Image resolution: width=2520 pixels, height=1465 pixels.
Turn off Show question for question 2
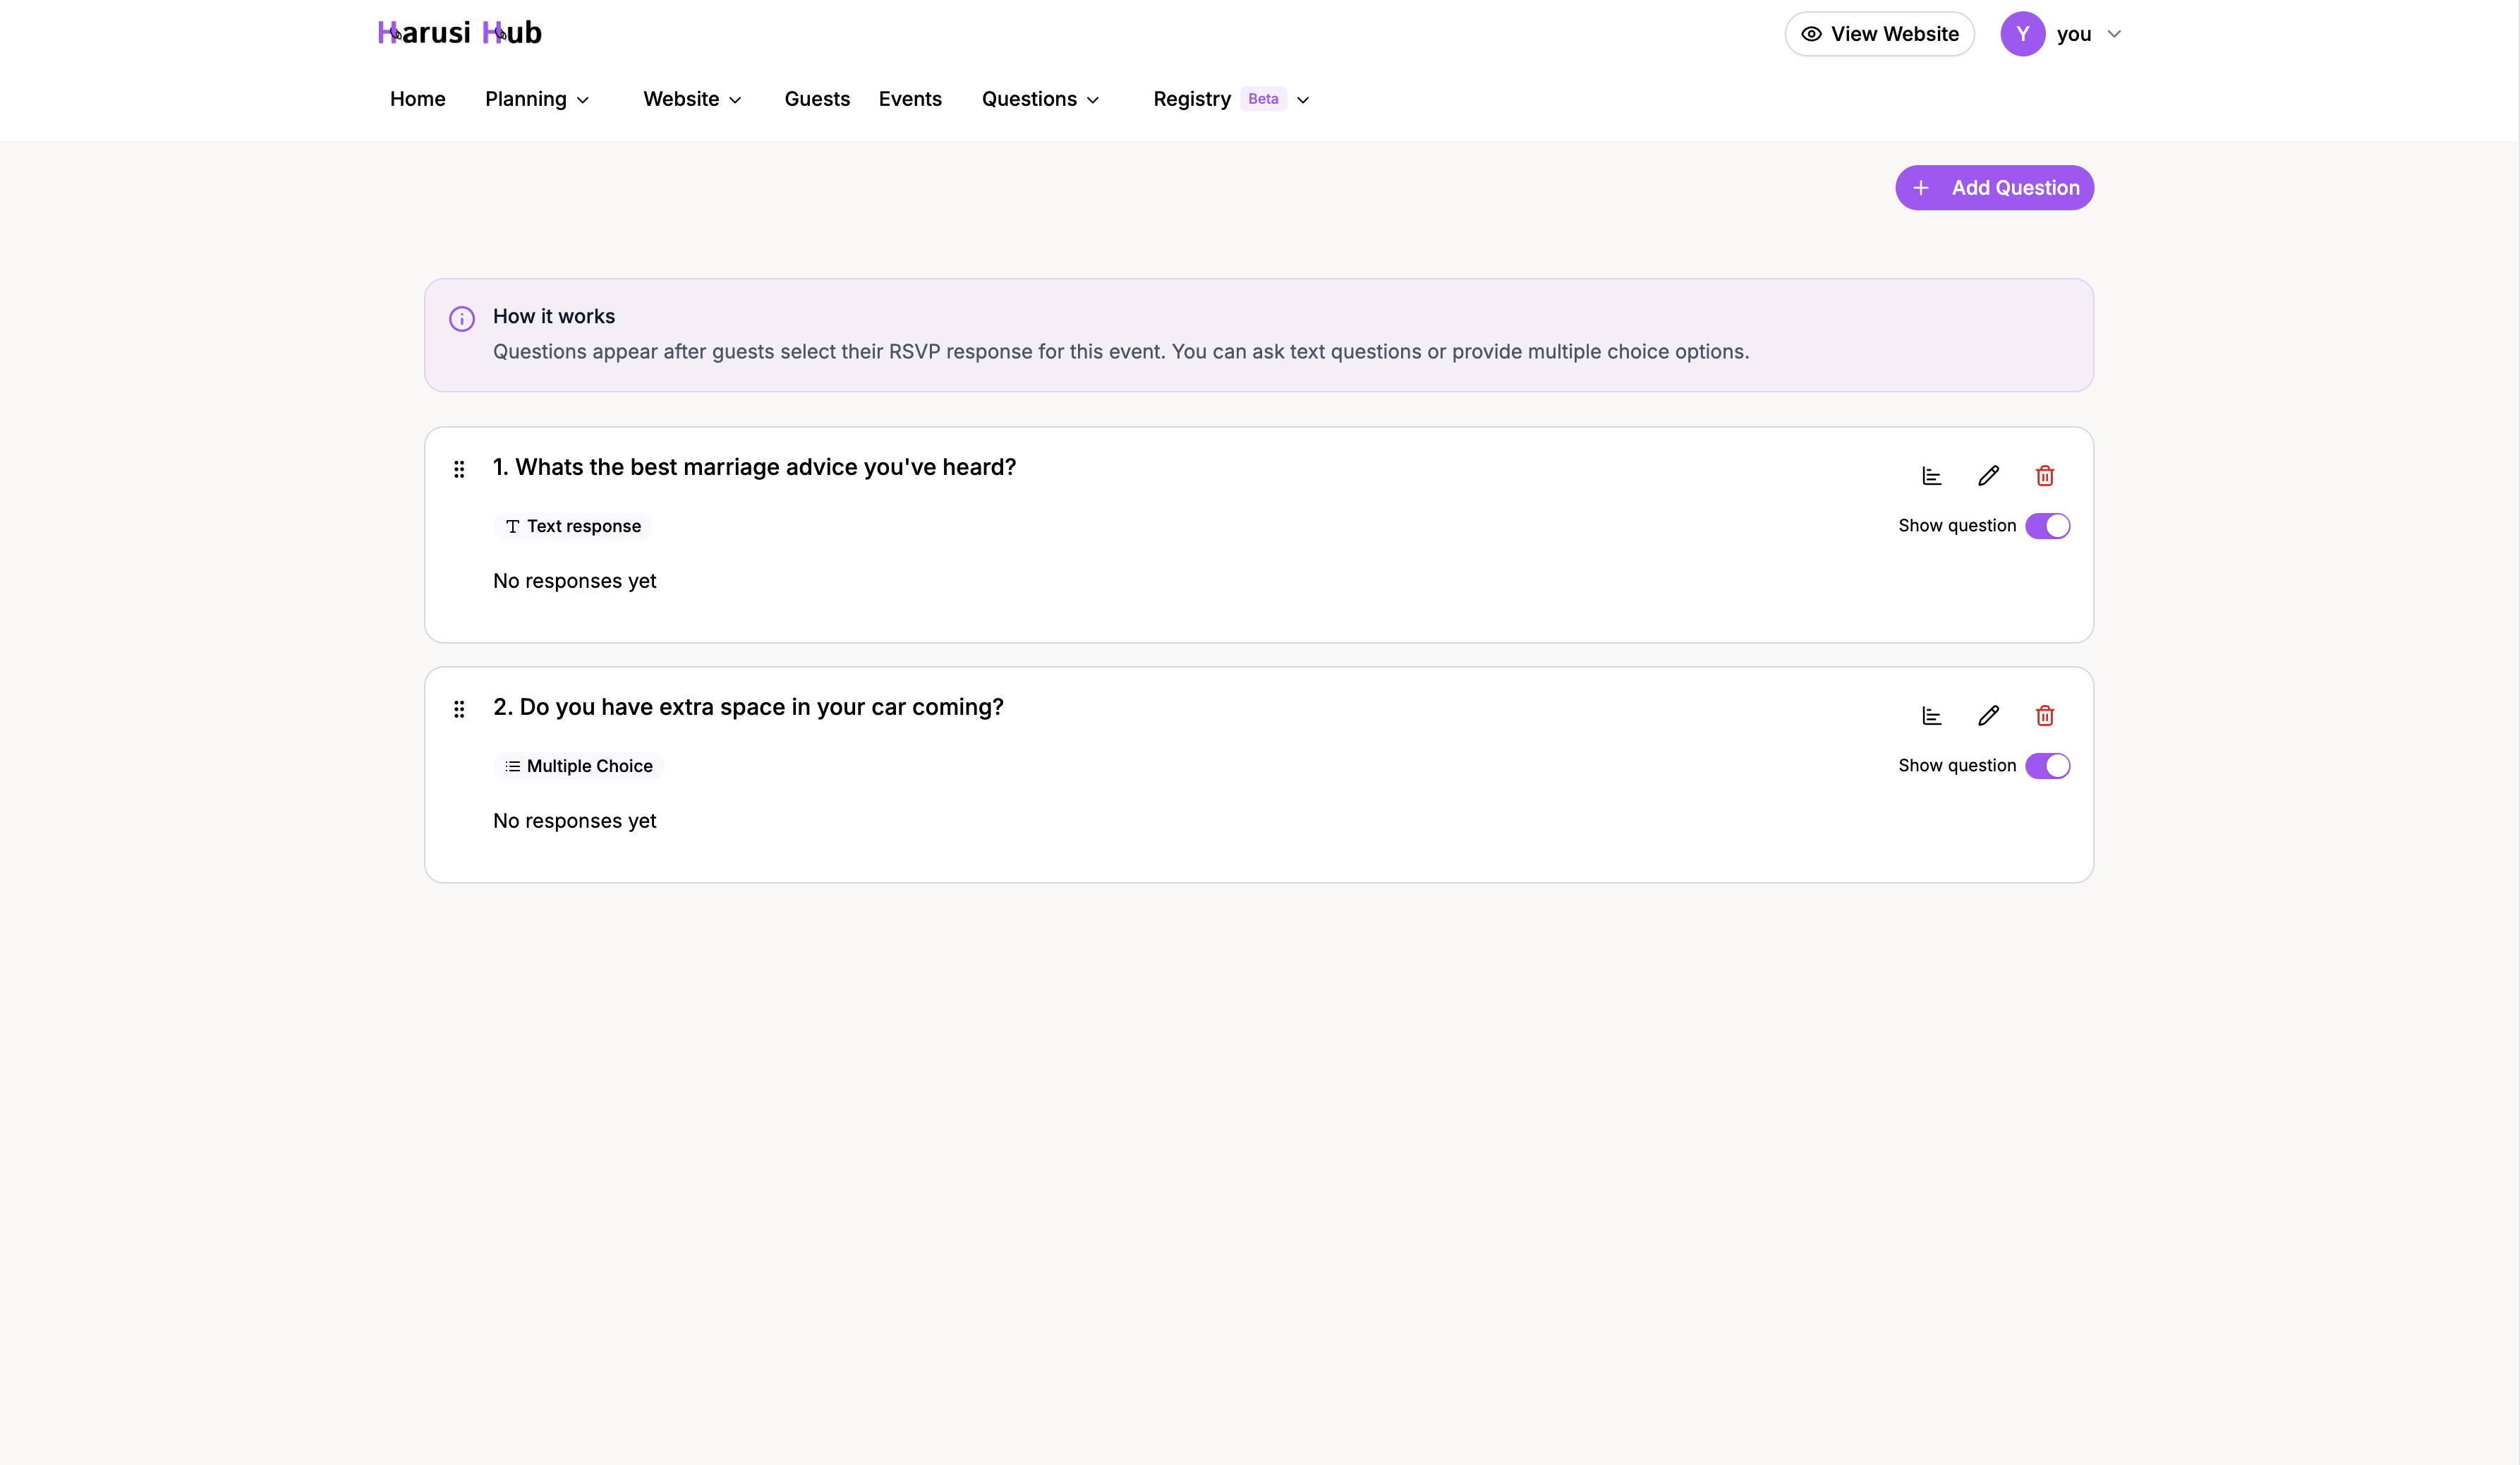click(x=2048, y=765)
